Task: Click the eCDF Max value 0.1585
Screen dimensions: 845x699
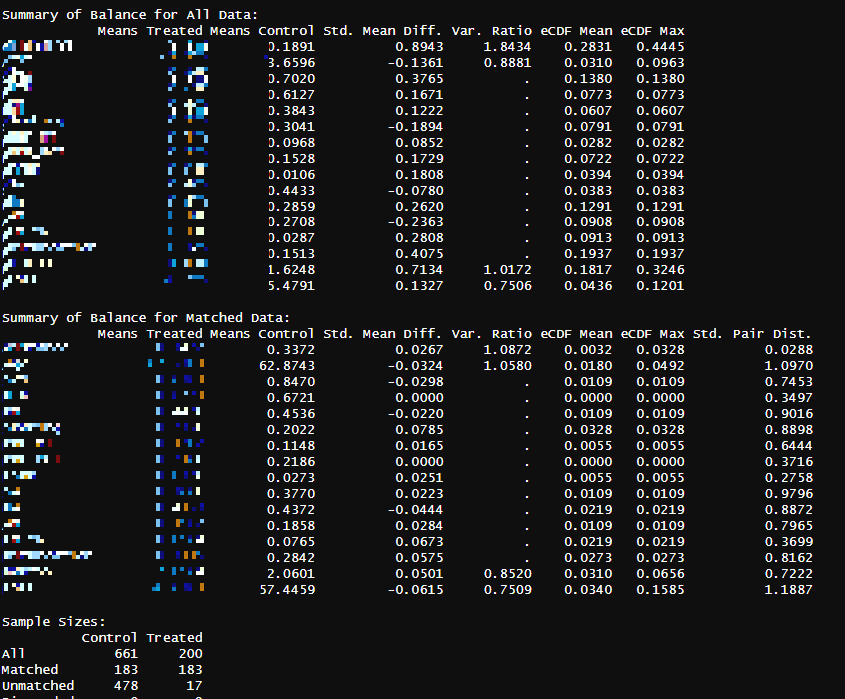Action: pyautogui.click(x=660, y=590)
